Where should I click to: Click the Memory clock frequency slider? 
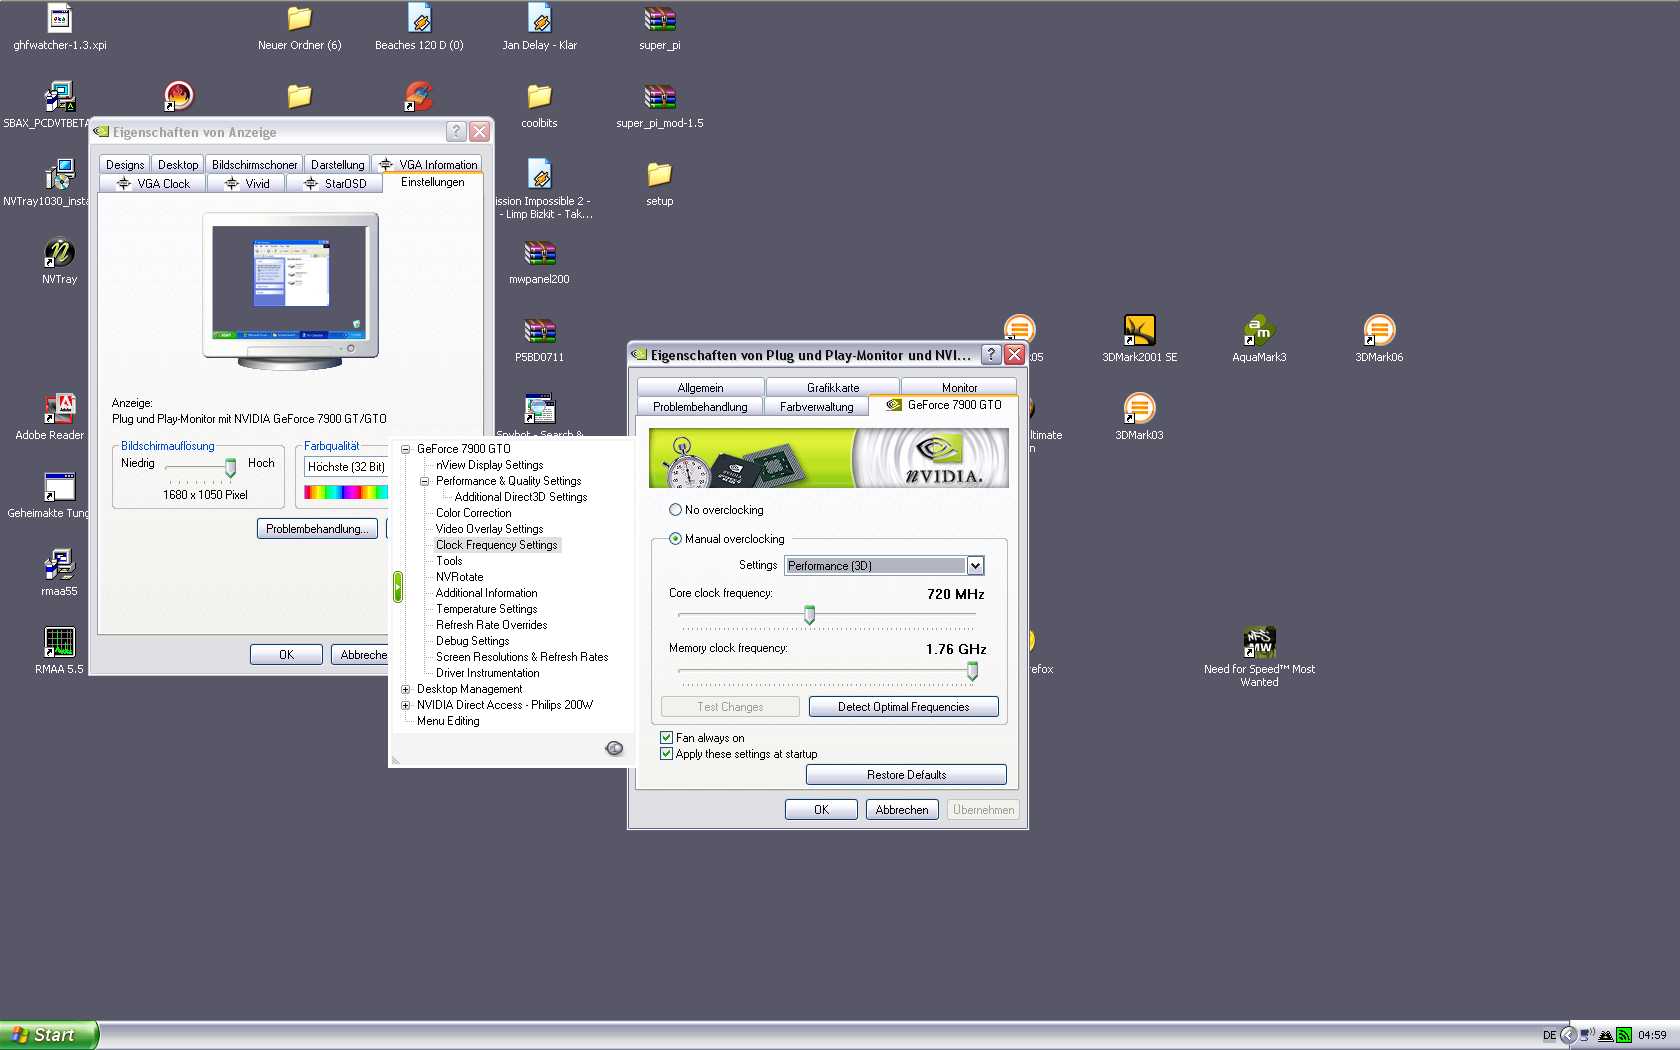(972, 671)
